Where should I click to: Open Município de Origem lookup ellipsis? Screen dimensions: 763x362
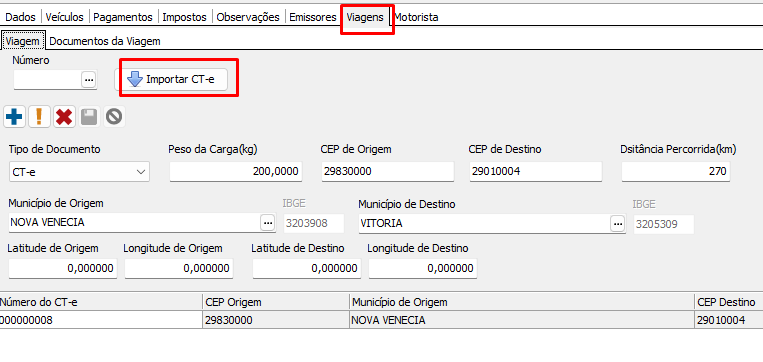(x=268, y=223)
